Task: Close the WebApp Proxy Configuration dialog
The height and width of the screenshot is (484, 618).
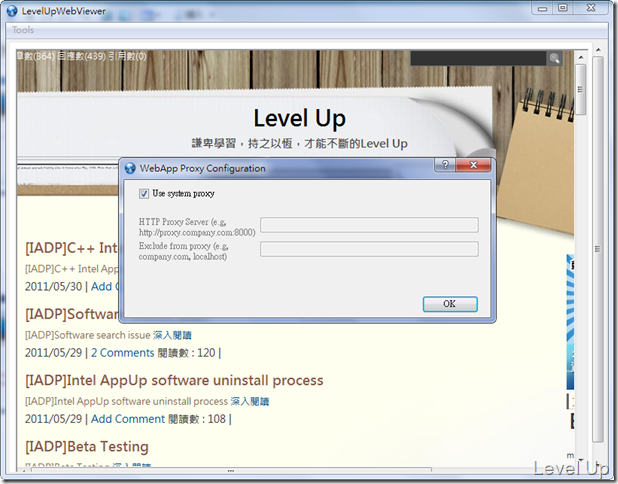Action: pos(473,165)
